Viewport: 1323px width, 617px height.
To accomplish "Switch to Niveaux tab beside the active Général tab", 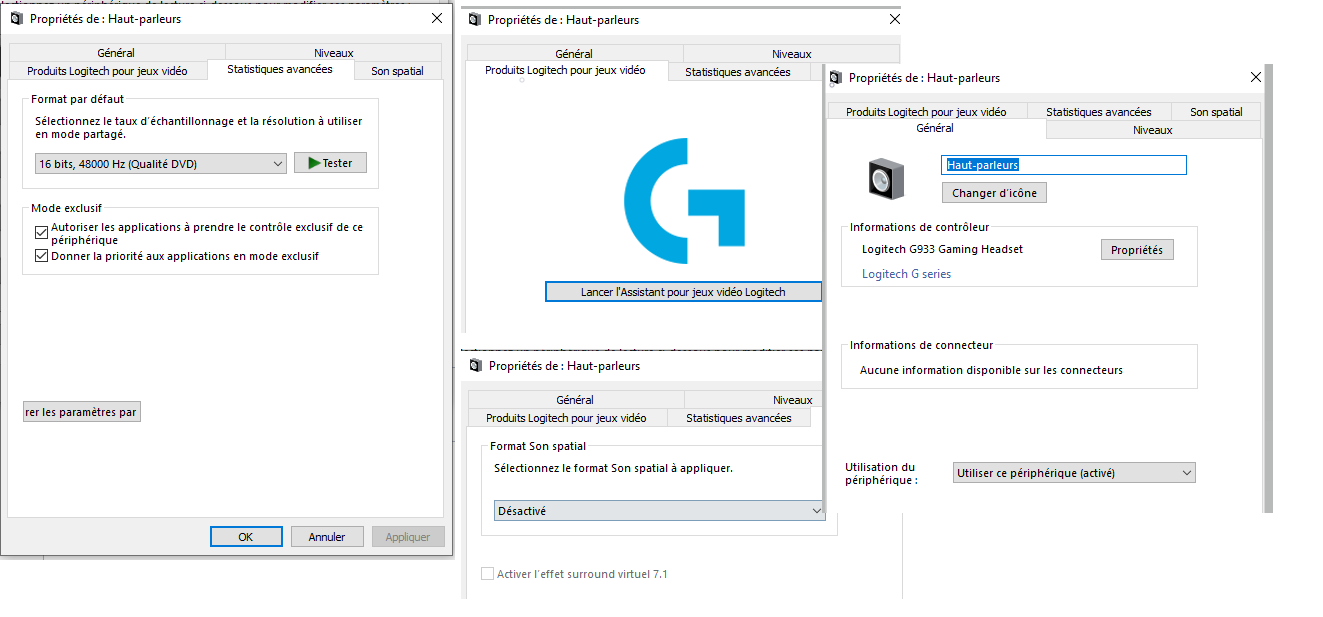I will (1152, 130).
